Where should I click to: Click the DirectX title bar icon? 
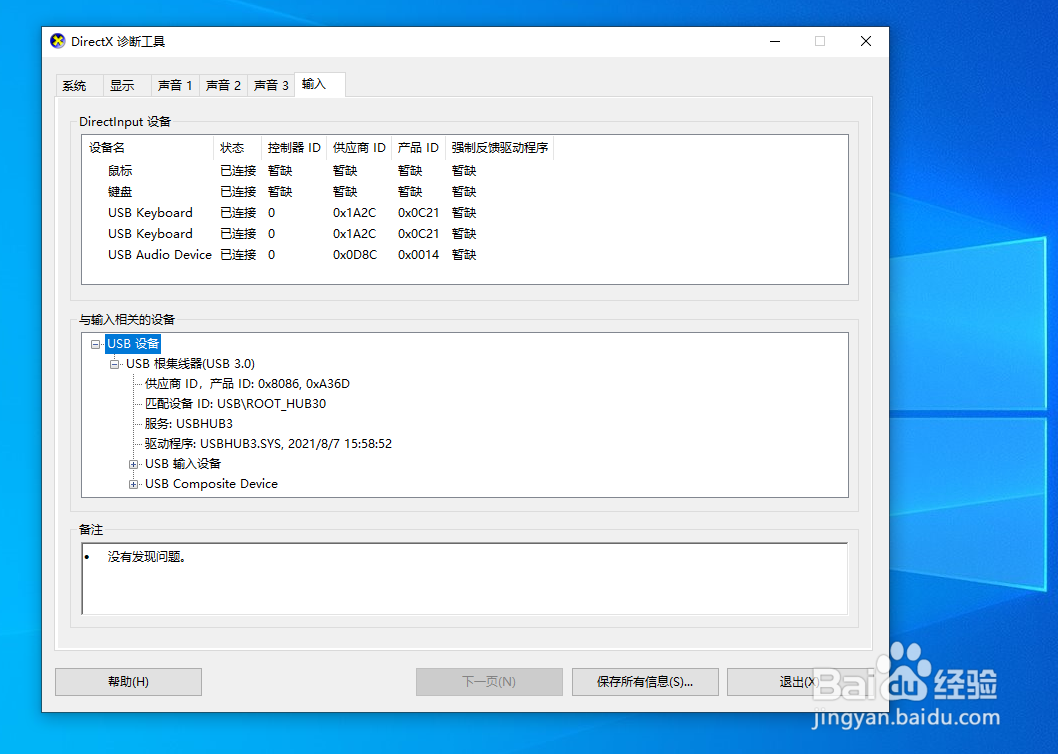click(x=58, y=41)
